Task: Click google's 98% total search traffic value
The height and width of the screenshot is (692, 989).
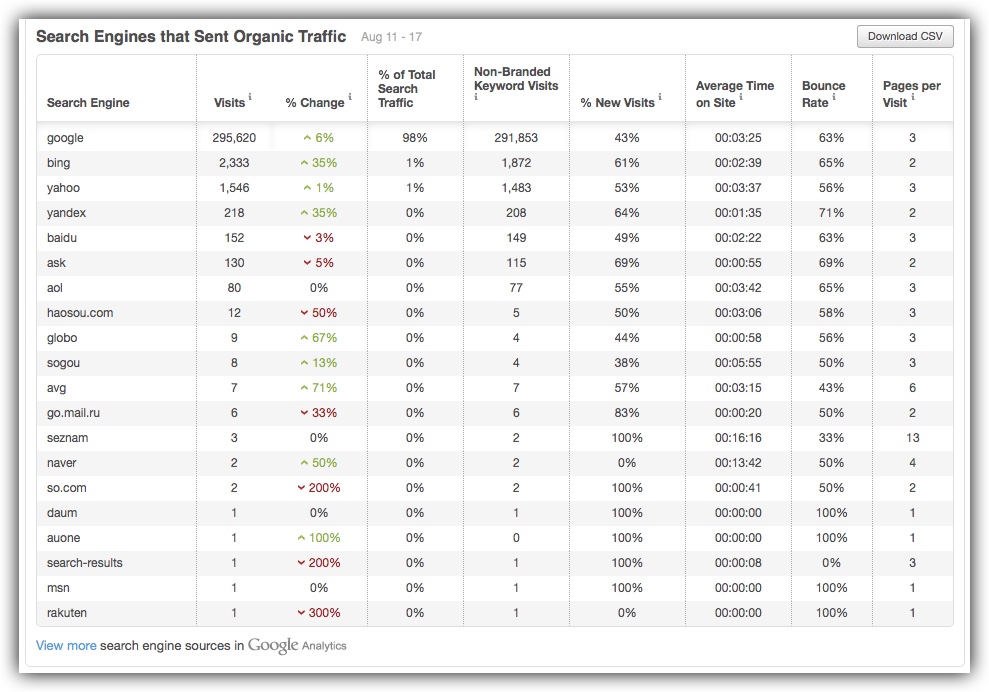Action: tap(414, 138)
